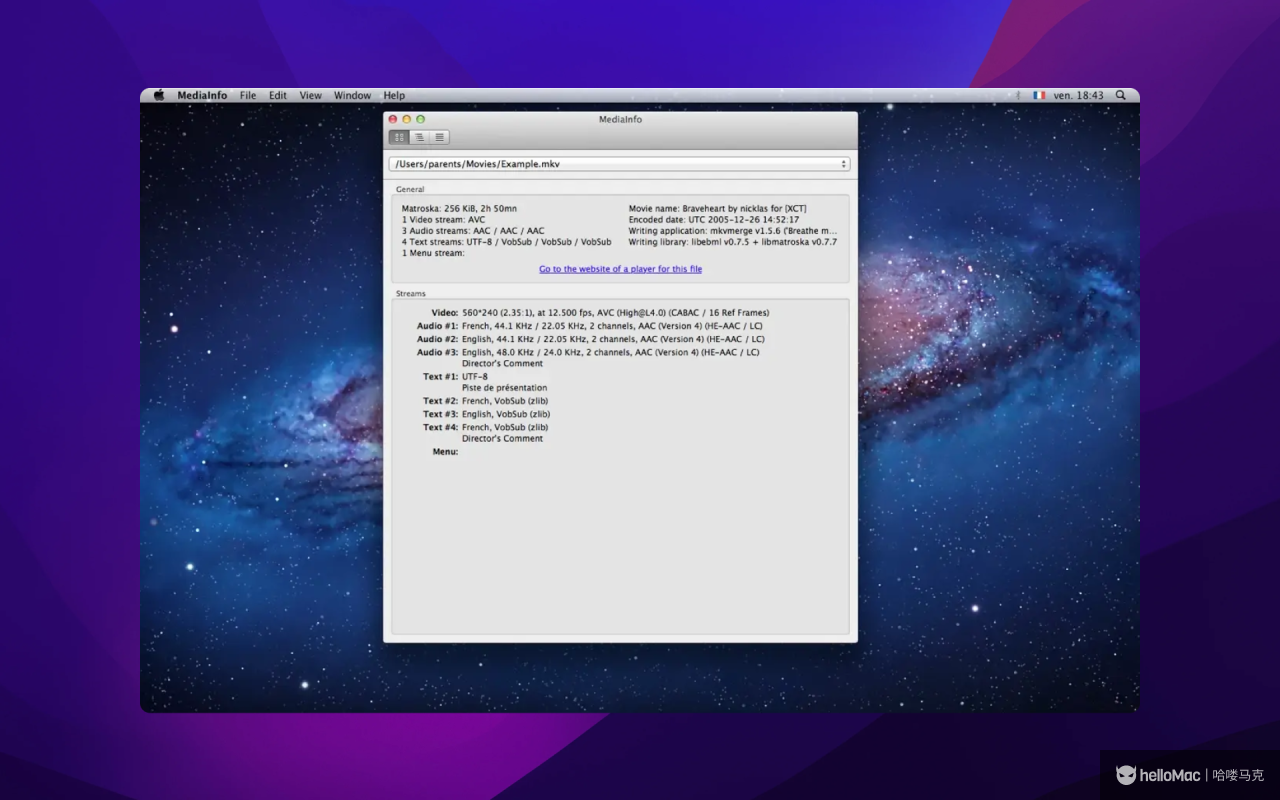
Task: Switch to the Easy view toolbar button
Action: [x=399, y=137]
